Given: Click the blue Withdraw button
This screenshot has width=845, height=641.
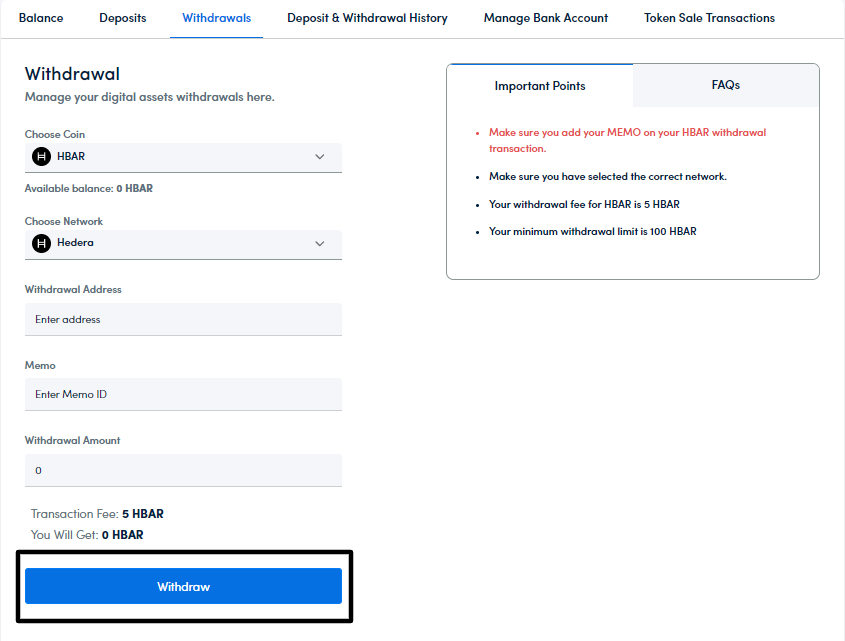Looking at the screenshot, I should (x=183, y=586).
